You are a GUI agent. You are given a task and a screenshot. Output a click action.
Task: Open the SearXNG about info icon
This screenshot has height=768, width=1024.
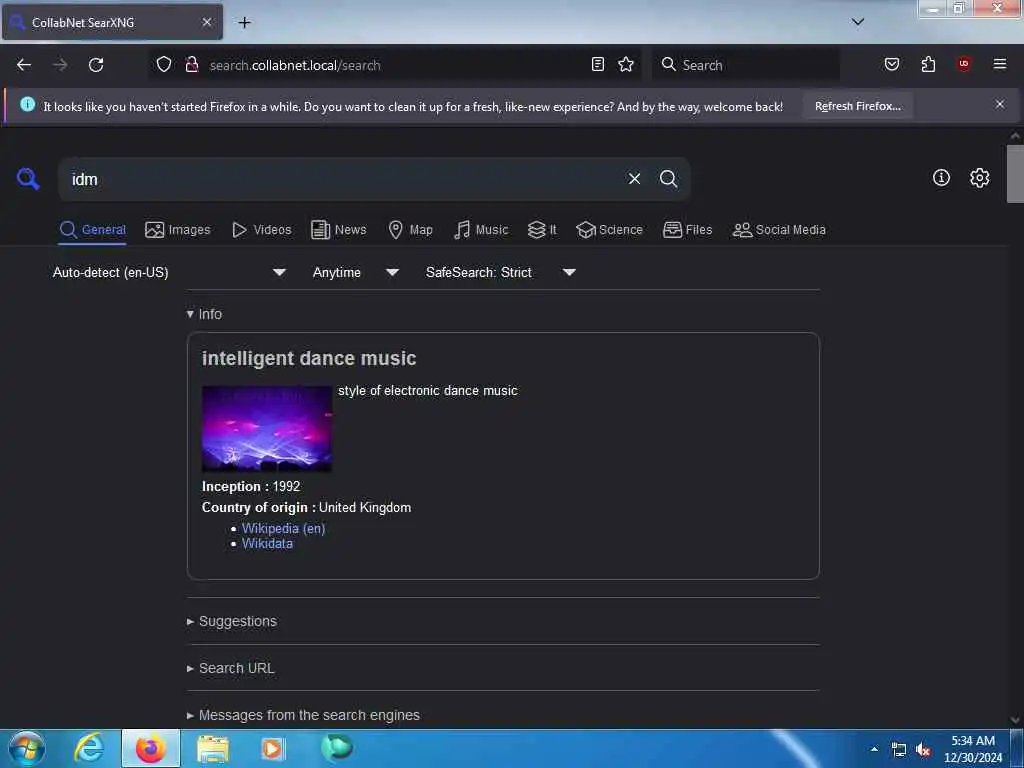tap(941, 178)
